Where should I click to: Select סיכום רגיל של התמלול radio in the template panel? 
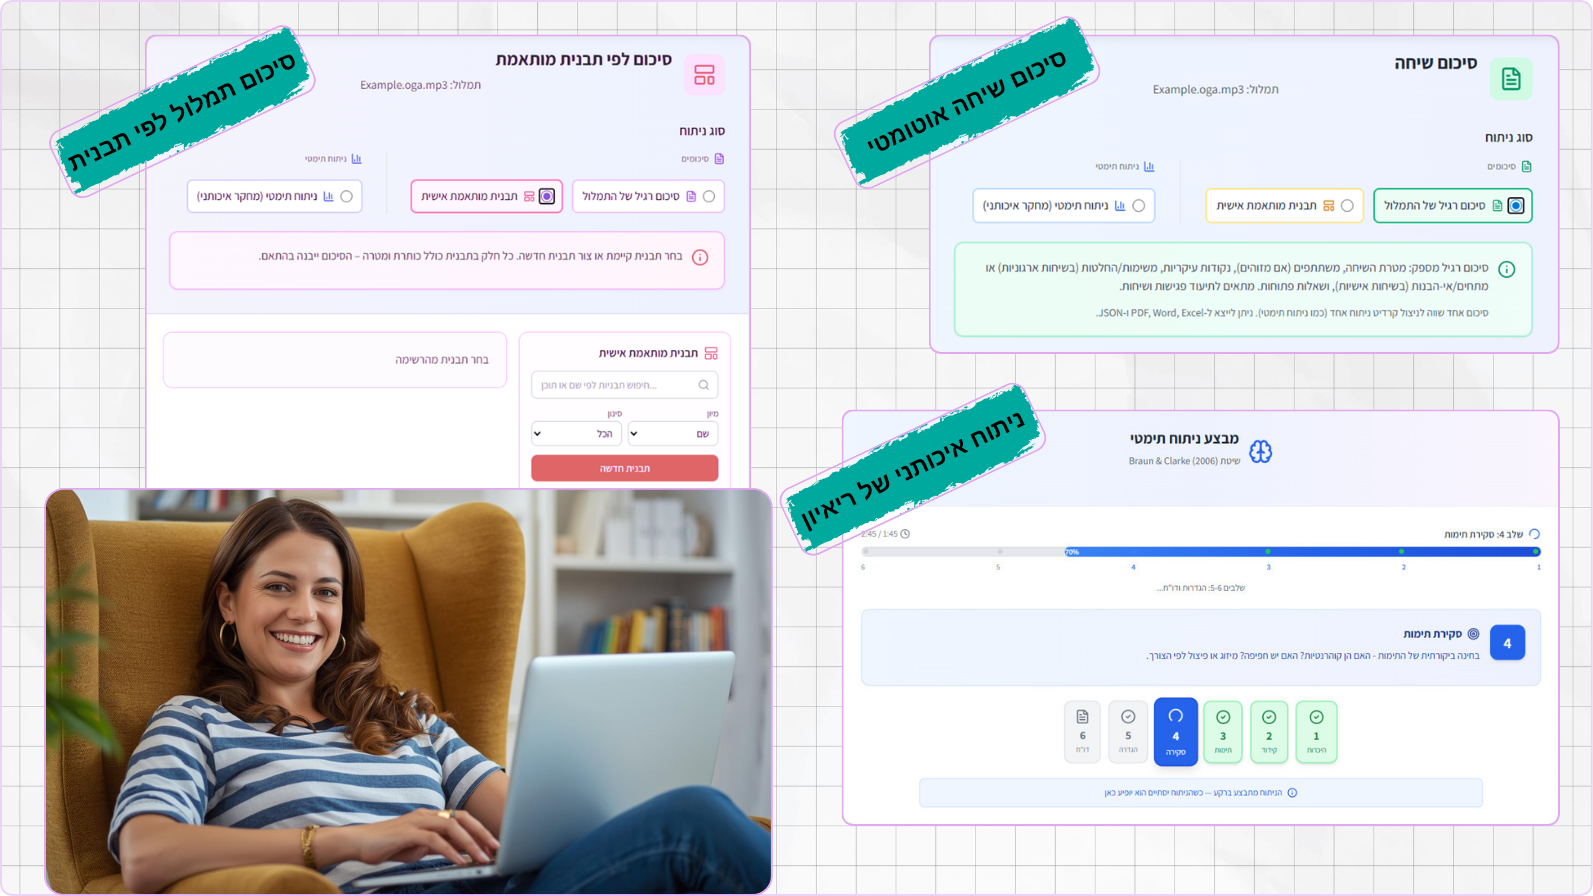709,197
